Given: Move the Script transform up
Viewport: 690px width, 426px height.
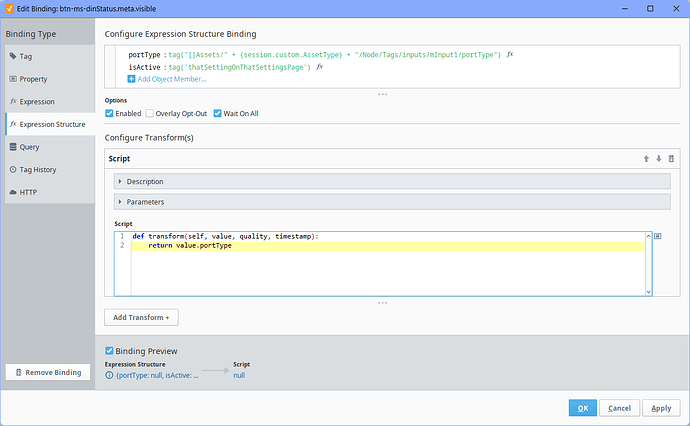Looking at the screenshot, I should [646, 159].
